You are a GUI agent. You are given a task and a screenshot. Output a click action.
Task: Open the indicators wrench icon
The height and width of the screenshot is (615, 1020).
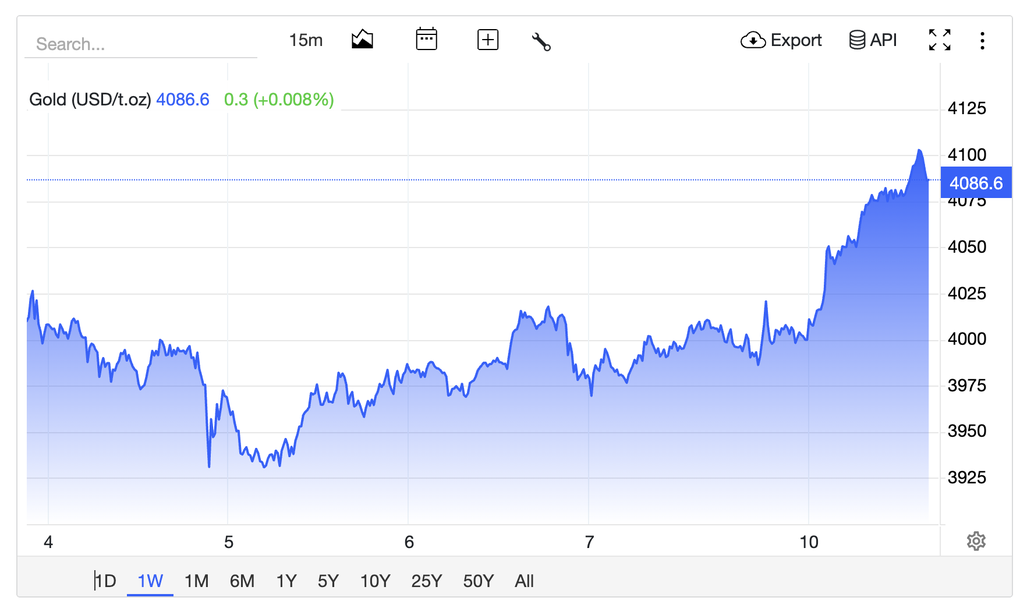tap(540, 40)
